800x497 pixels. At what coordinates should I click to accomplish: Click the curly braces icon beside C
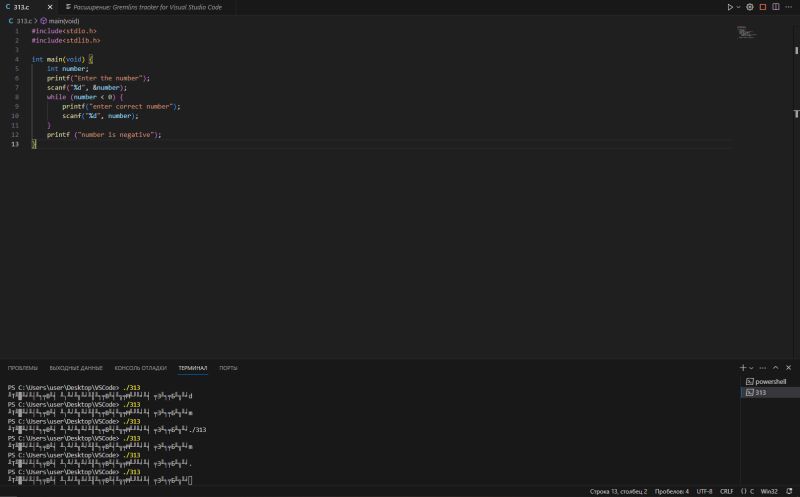[743, 491]
